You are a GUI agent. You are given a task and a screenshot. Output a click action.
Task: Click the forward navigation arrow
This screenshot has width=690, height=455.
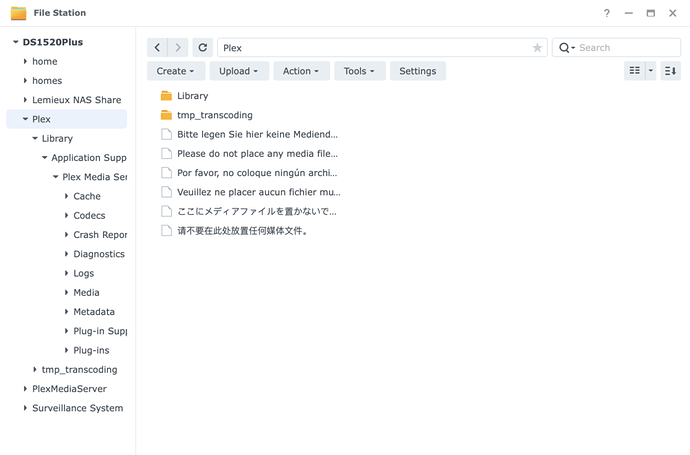click(x=178, y=48)
